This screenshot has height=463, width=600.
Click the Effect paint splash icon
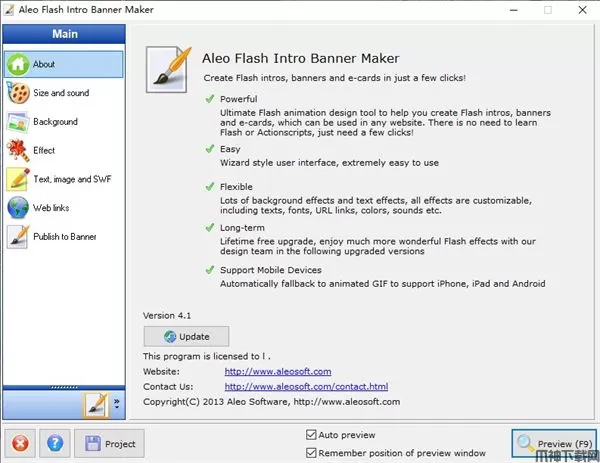click(x=18, y=150)
